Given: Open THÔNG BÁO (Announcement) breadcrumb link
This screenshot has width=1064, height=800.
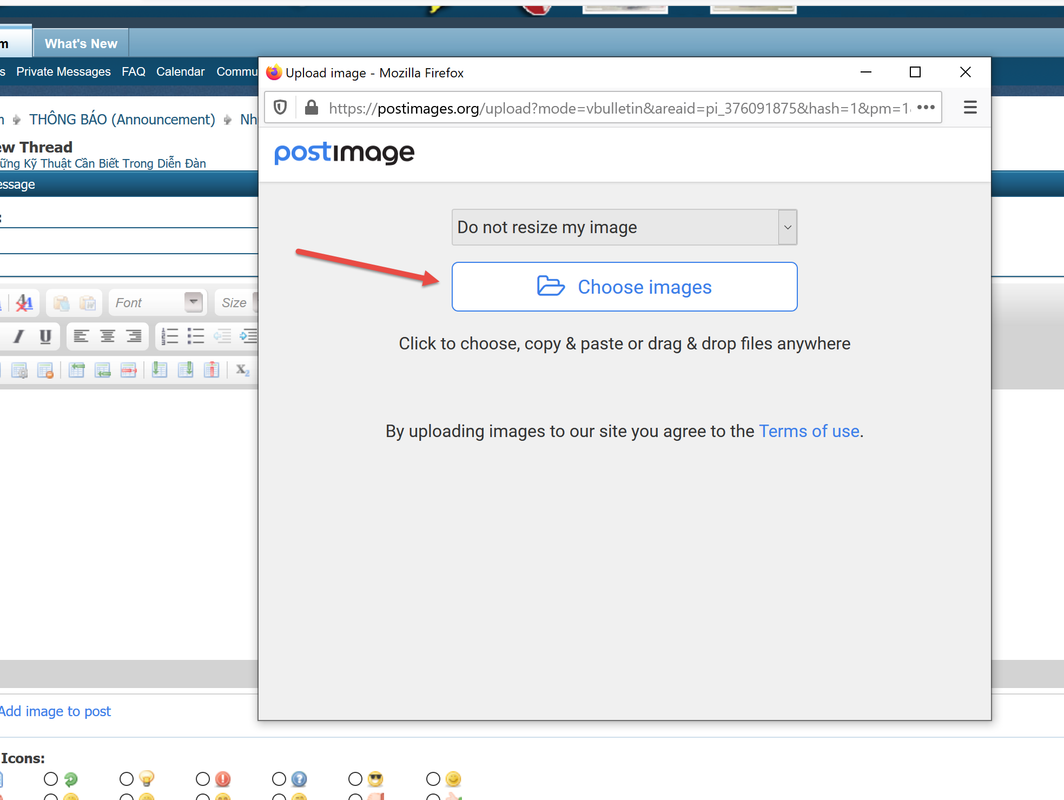Looking at the screenshot, I should coord(122,119).
